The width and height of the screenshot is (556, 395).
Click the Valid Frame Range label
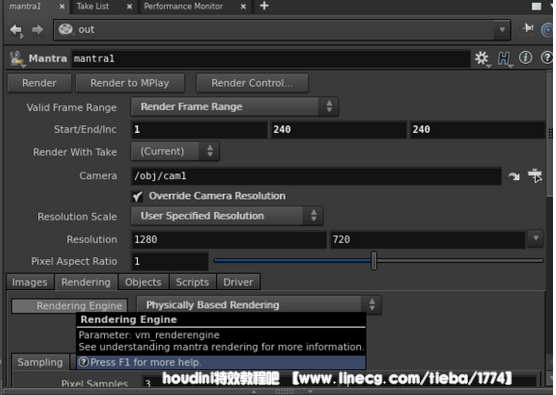click(x=72, y=107)
